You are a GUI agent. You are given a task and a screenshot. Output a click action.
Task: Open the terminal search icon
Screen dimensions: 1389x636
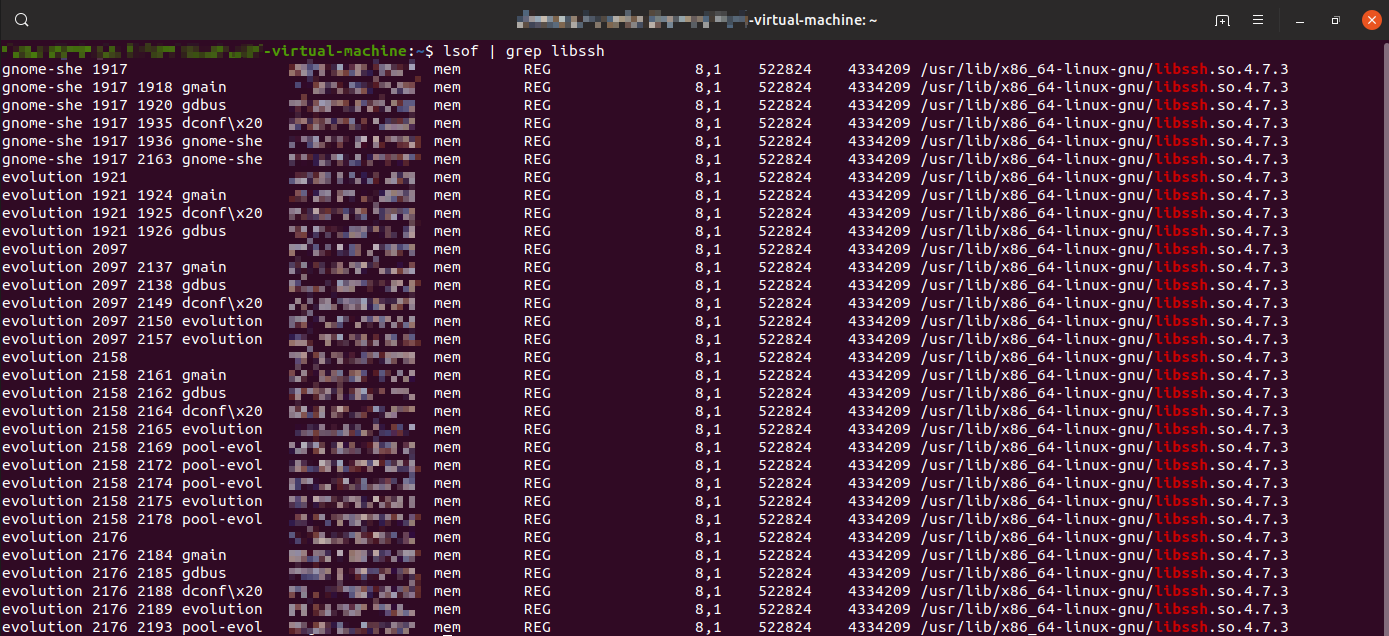coord(22,20)
